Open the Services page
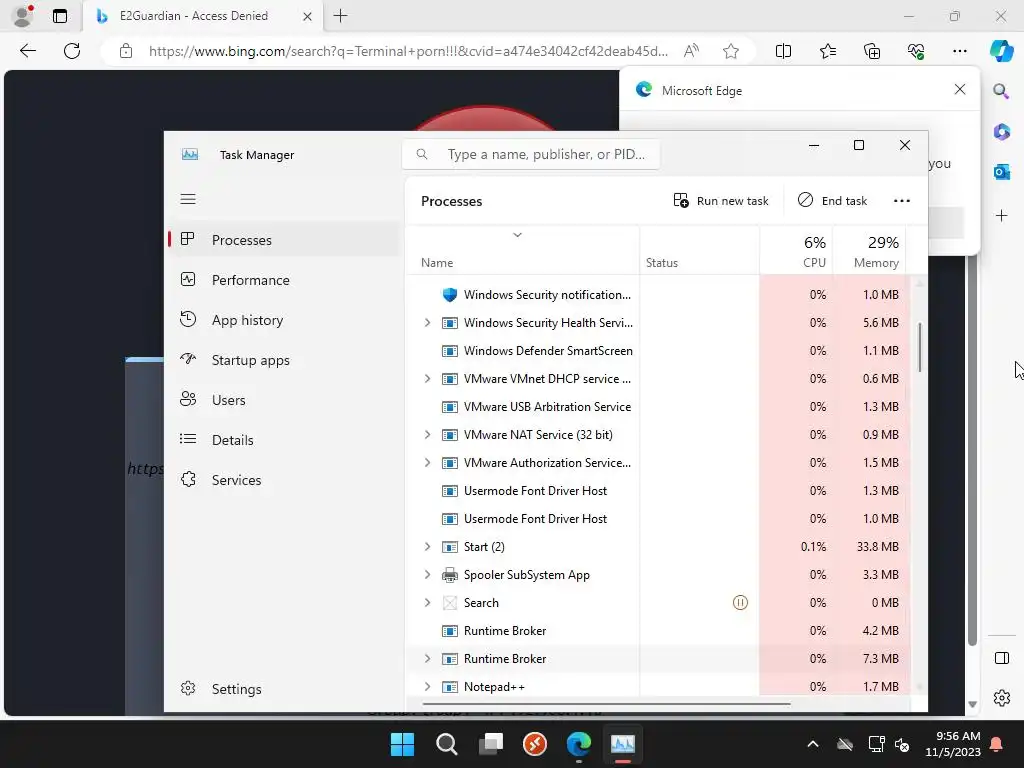This screenshot has height=768, width=1024. (284, 480)
